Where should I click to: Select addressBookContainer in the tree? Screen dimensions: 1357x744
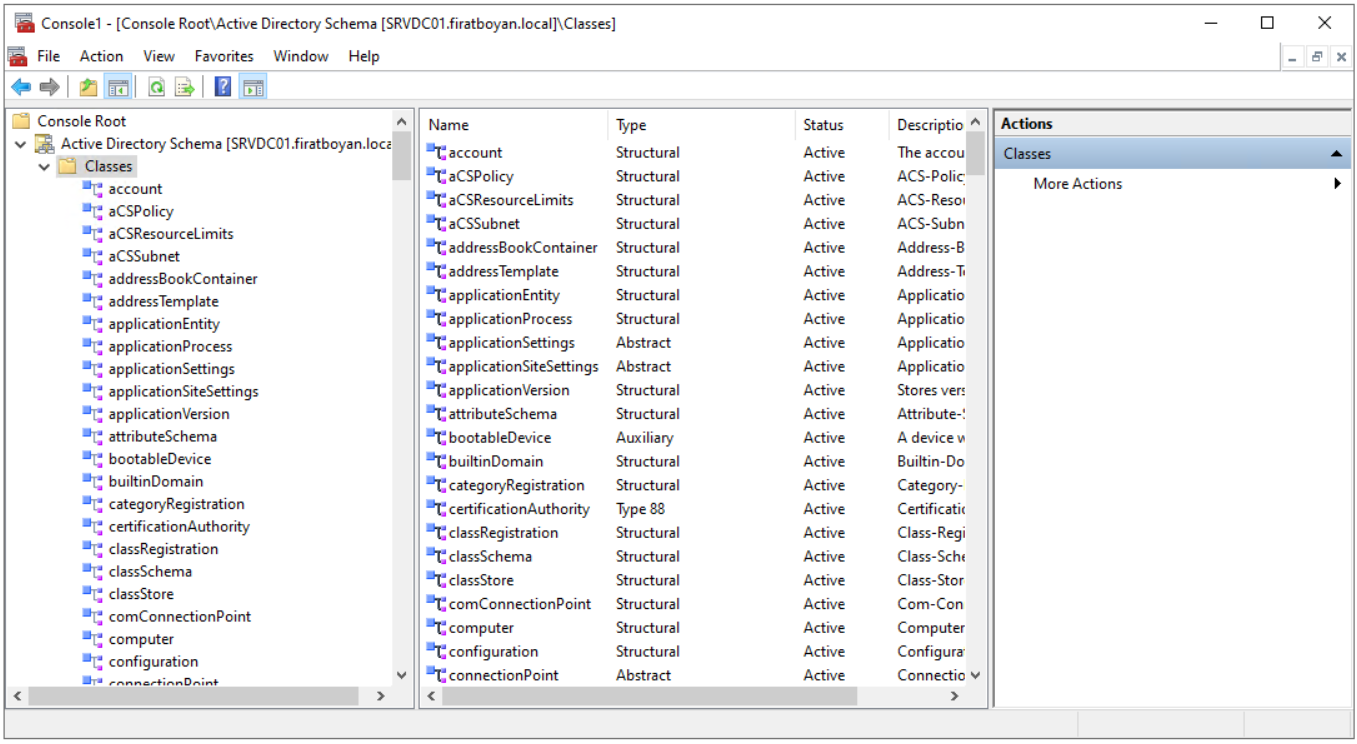pyautogui.click(x=183, y=279)
